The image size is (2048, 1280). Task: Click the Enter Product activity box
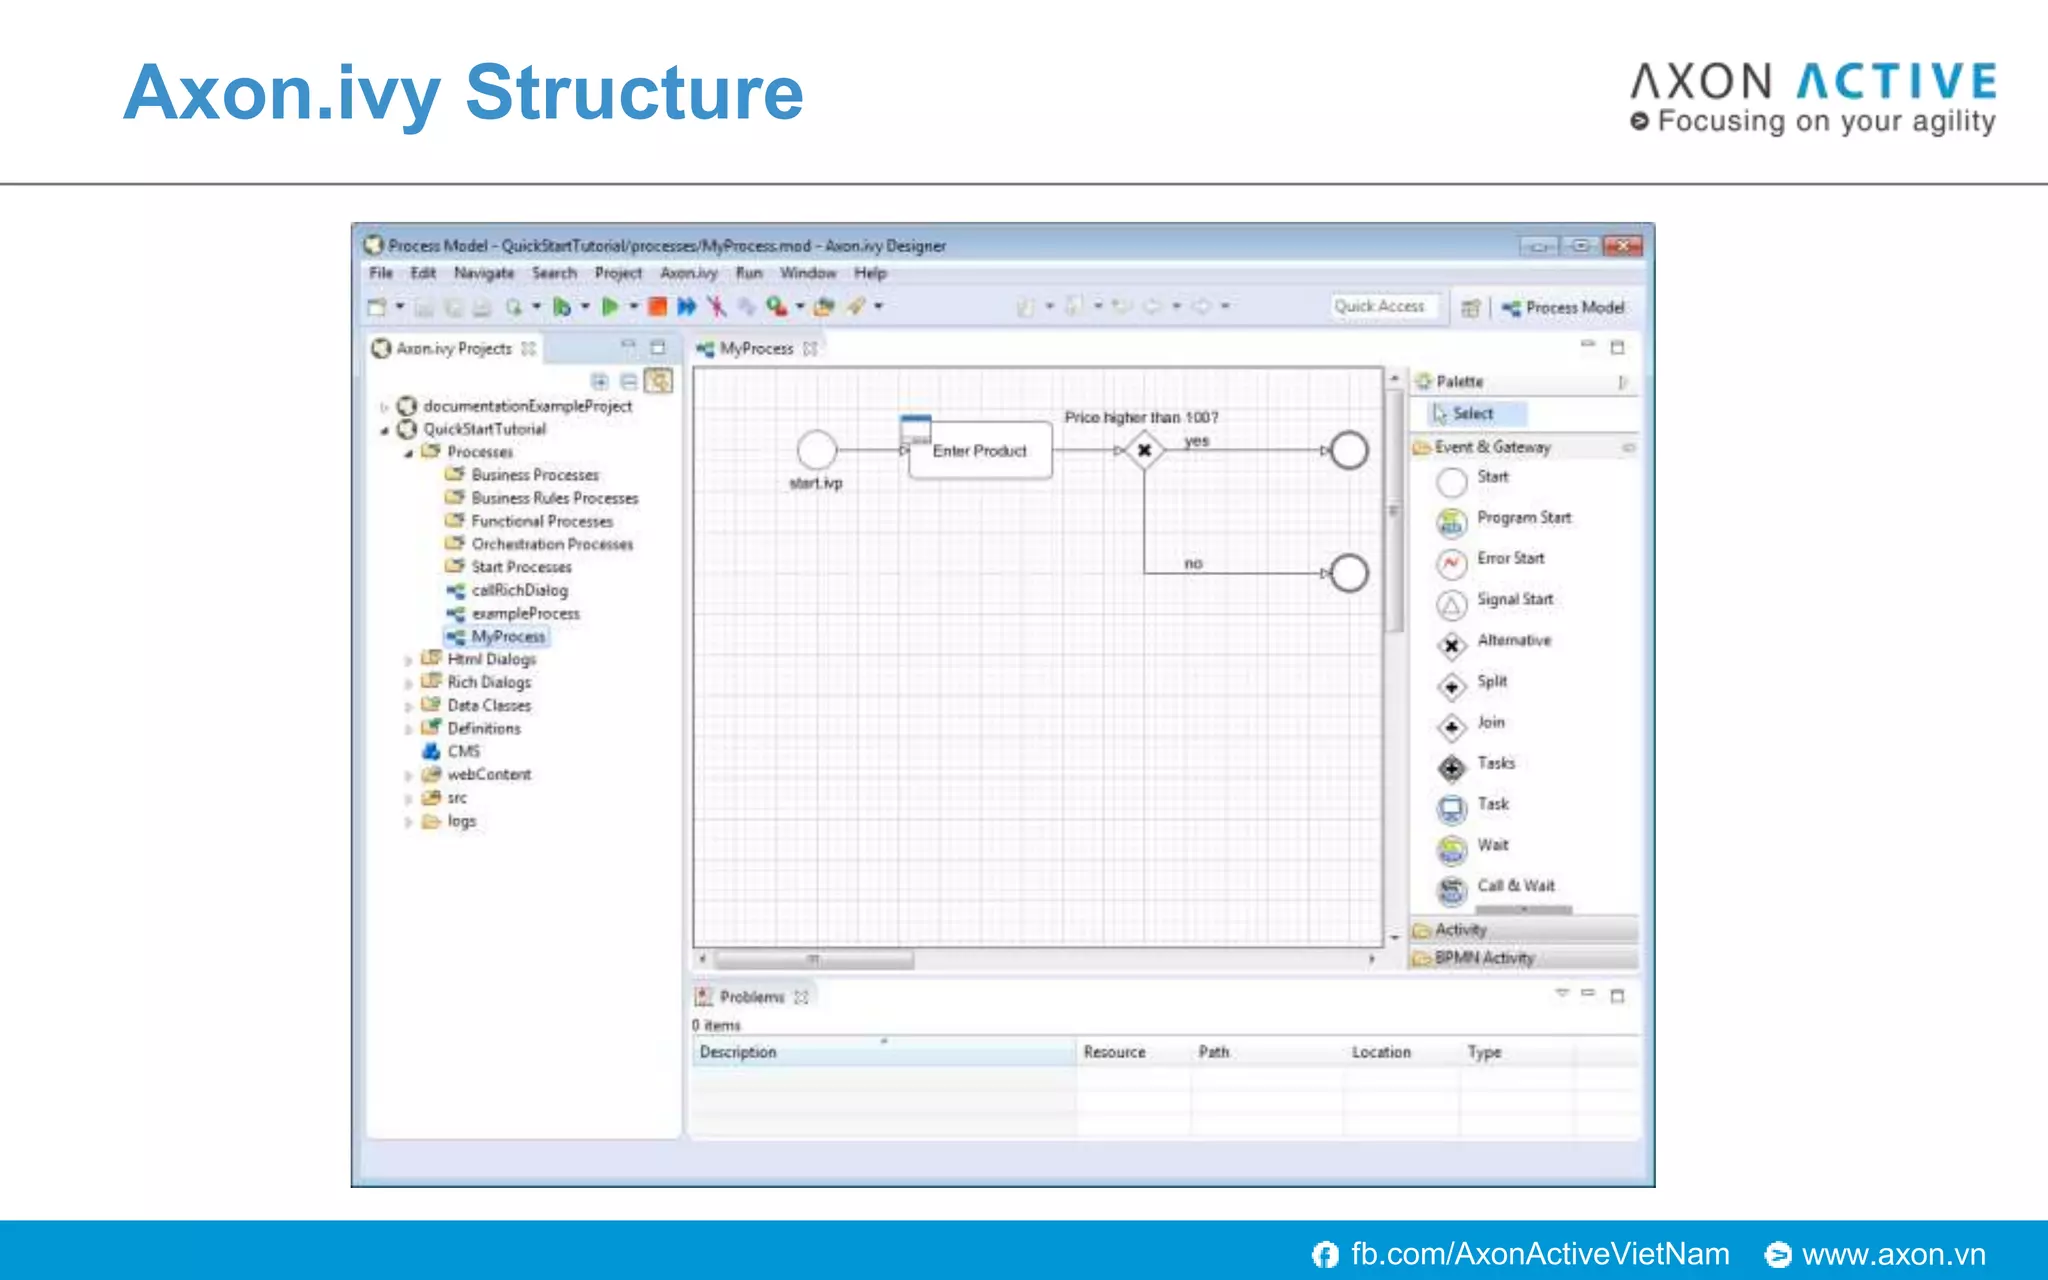(x=980, y=450)
